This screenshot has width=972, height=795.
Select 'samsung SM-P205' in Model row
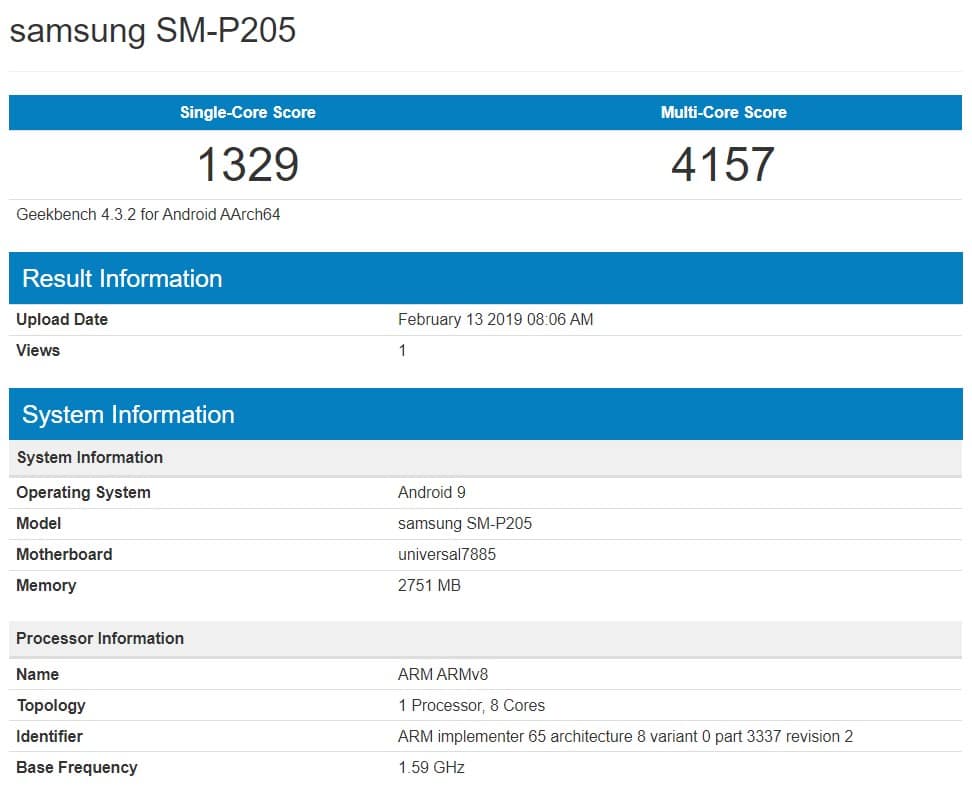(x=465, y=523)
